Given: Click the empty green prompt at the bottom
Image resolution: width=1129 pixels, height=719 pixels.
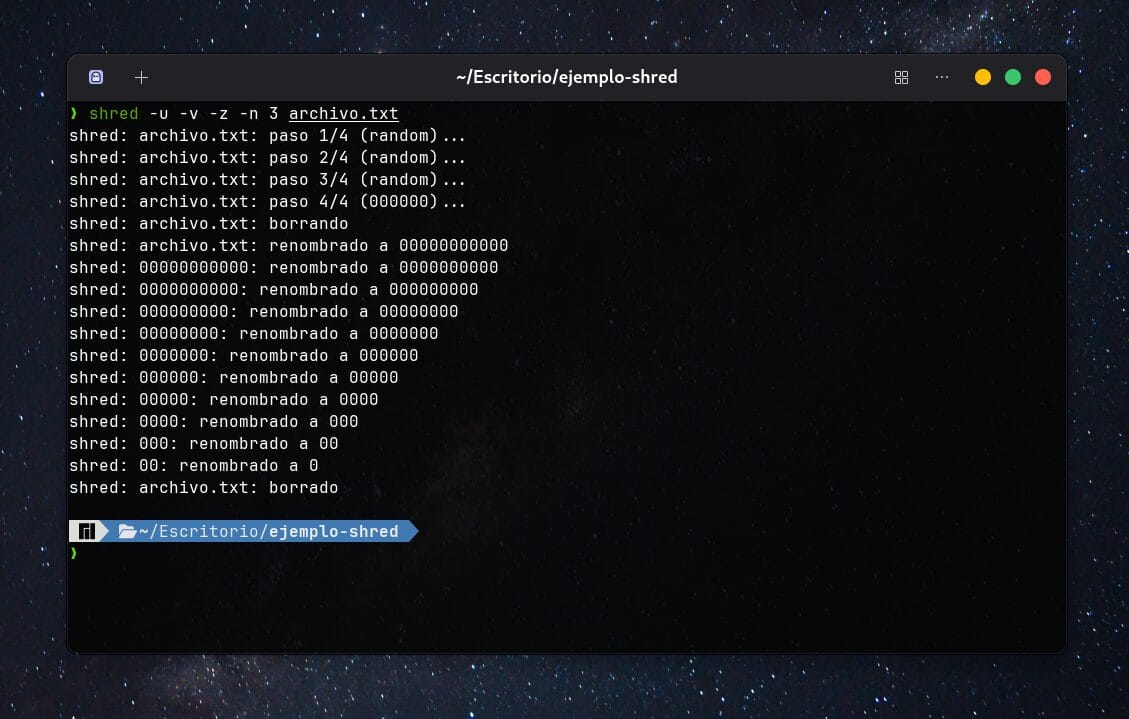Looking at the screenshot, I should [73, 553].
